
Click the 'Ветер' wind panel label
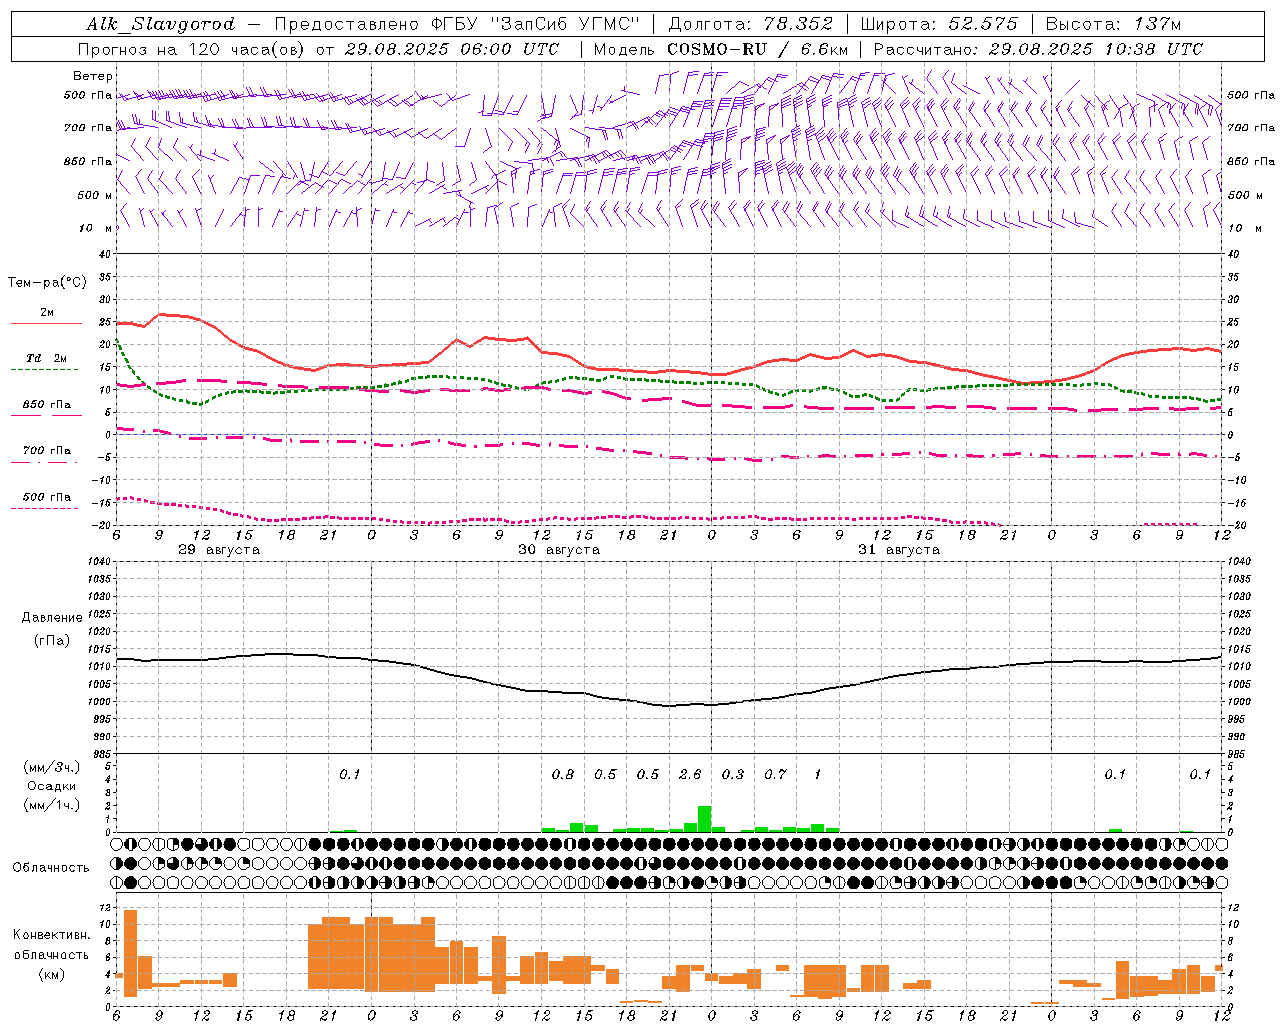[x=92, y=76]
